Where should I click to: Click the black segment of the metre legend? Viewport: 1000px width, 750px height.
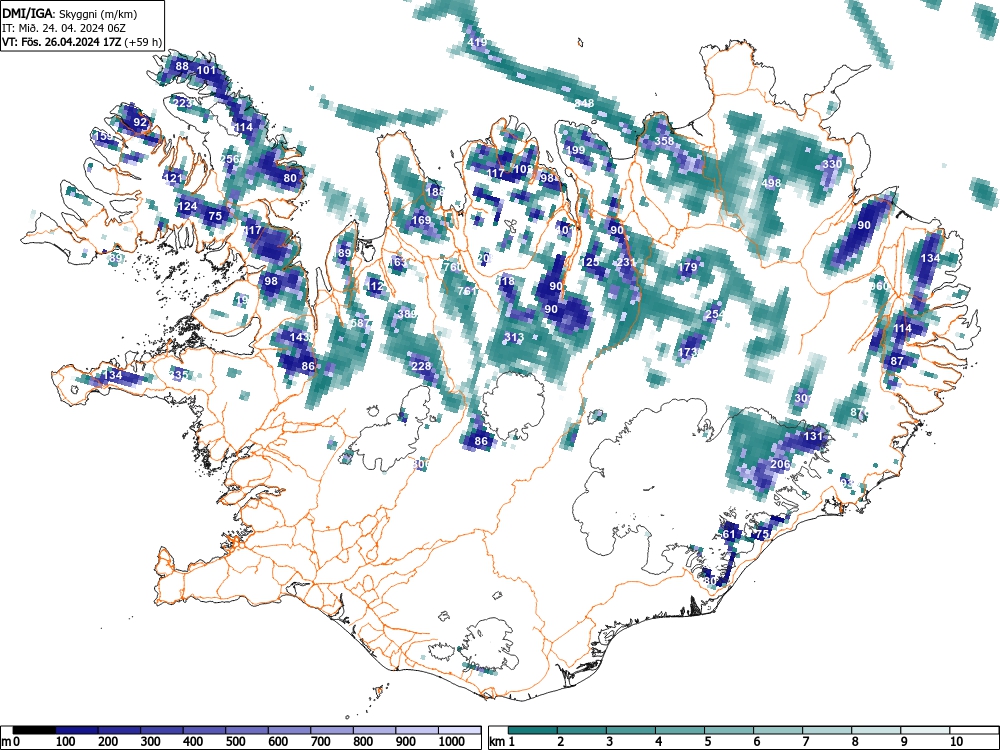pyautogui.click(x=34, y=730)
